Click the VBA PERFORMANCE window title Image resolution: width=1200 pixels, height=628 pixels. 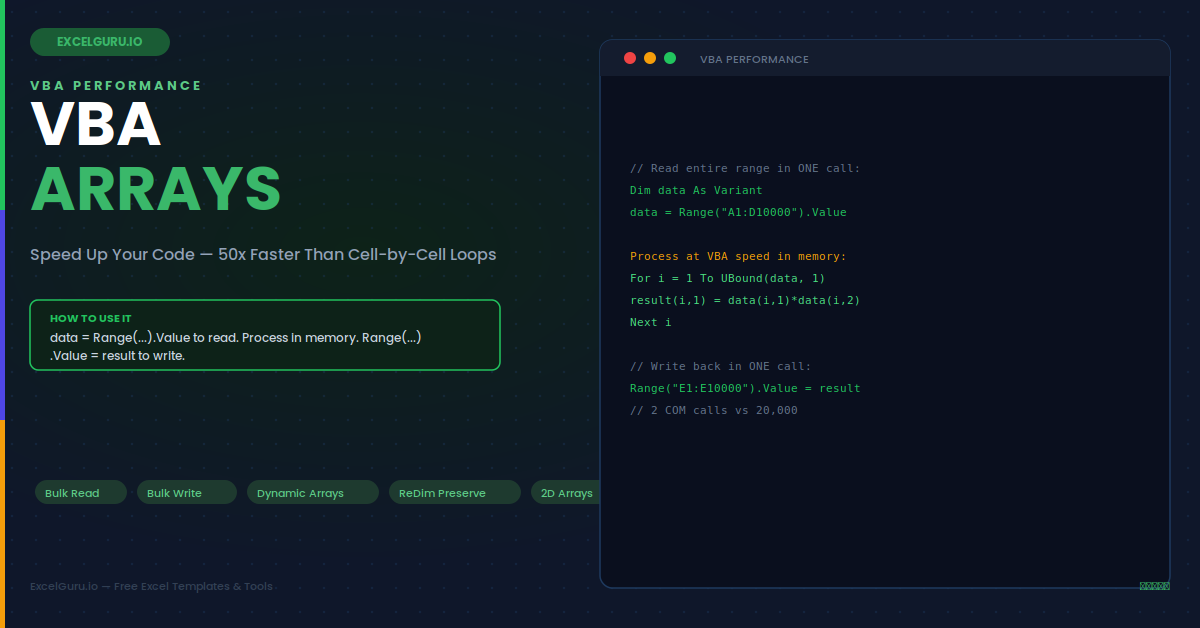(x=754, y=59)
